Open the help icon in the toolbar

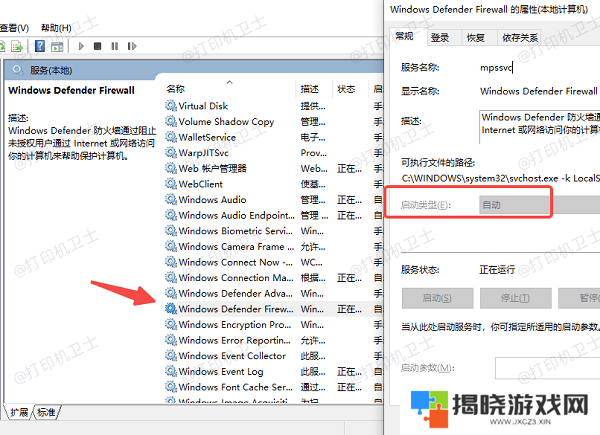coord(40,46)
